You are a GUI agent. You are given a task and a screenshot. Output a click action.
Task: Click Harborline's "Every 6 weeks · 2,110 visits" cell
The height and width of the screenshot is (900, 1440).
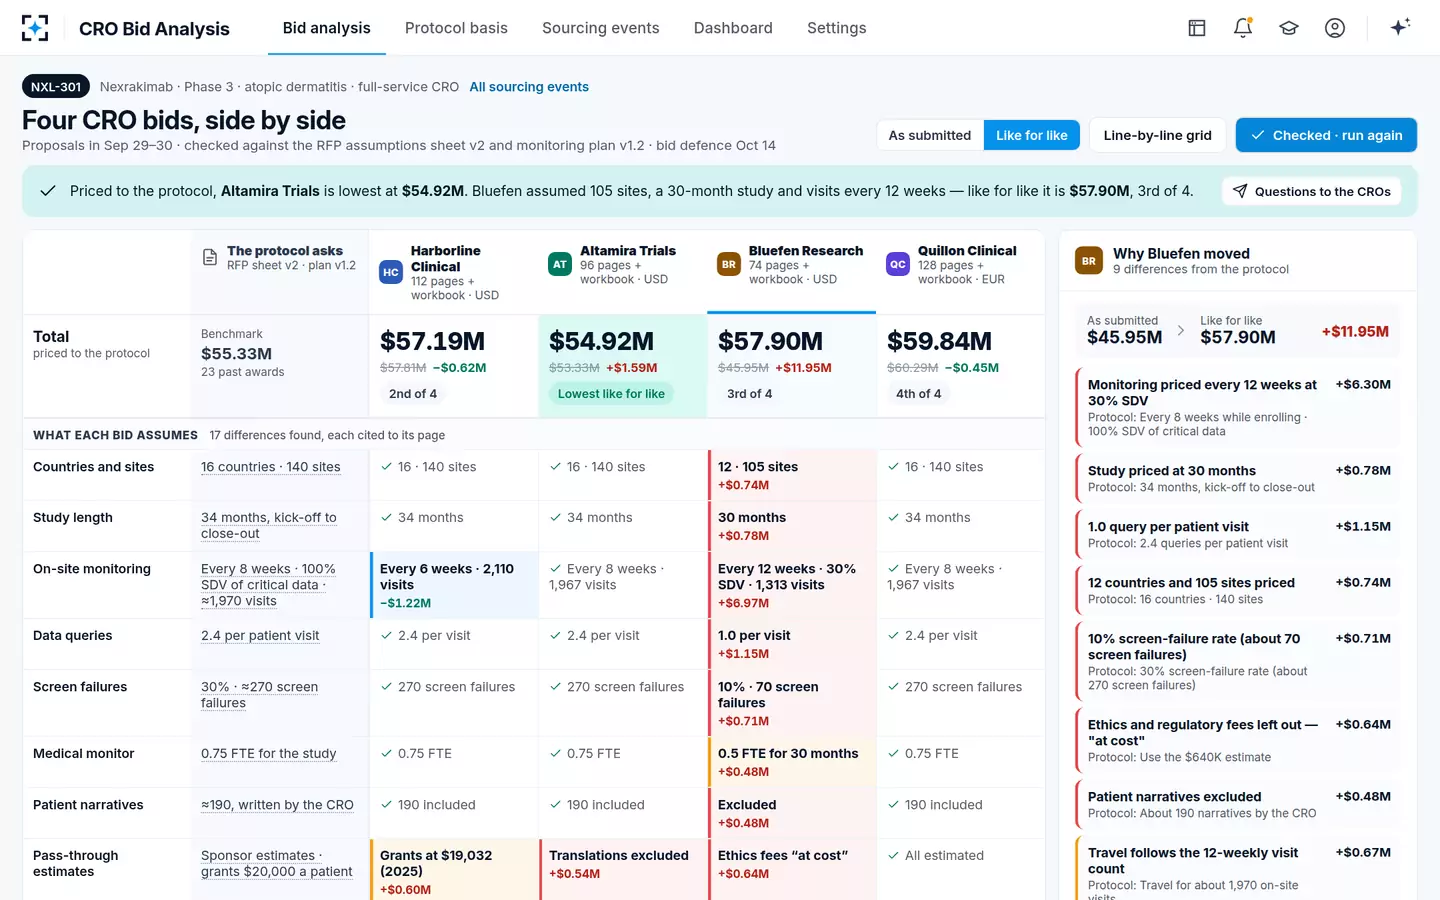click(454, 585)
